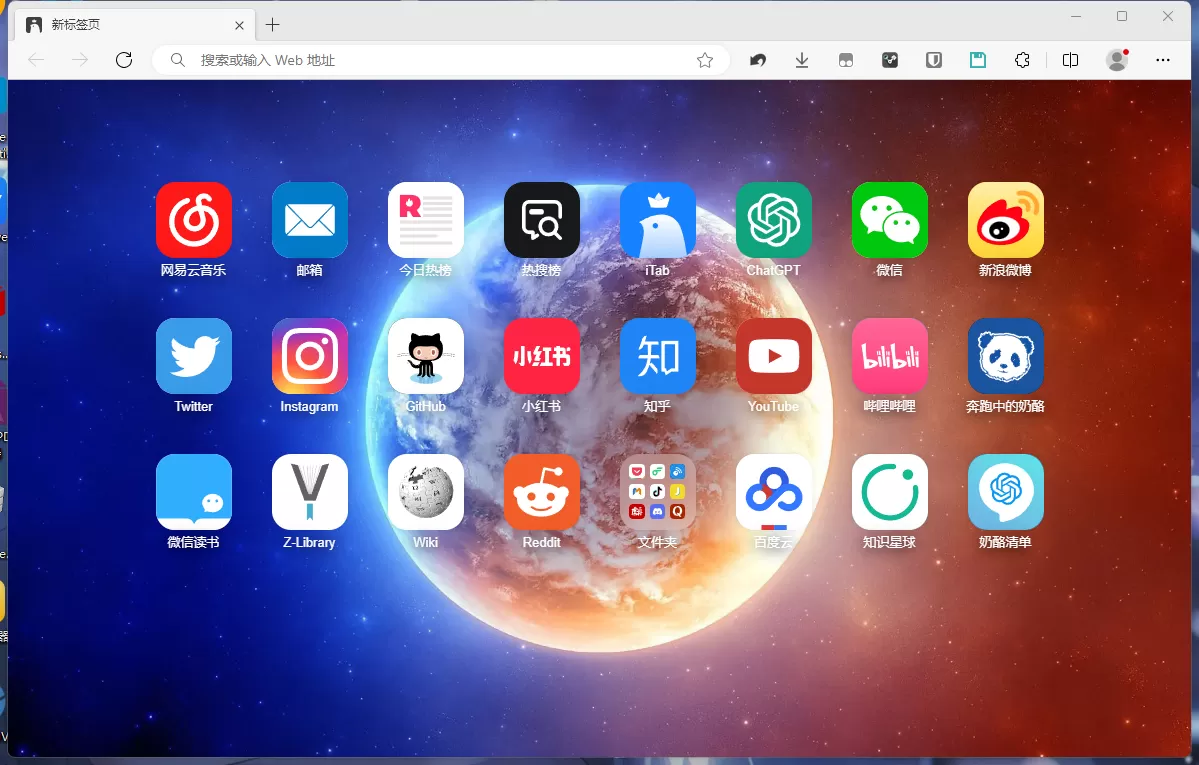
Task: Open the Twitter shortcut
Action: pyautogui.click(x=193, y=356)
